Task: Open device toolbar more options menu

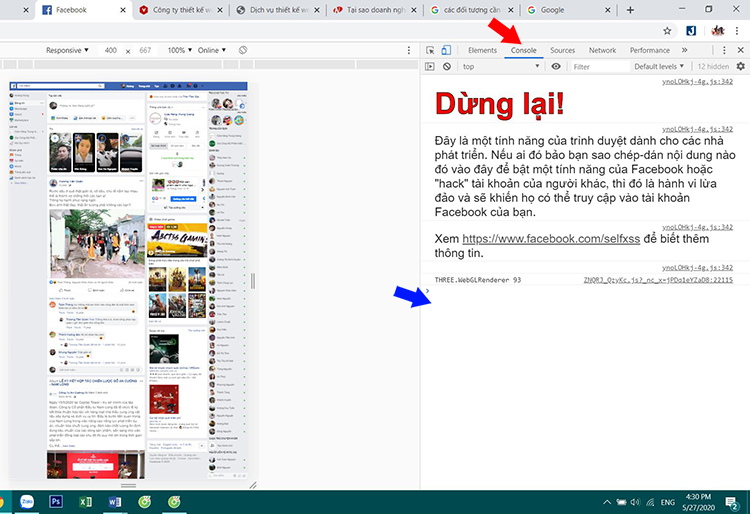Action: [x=408, y=50]
